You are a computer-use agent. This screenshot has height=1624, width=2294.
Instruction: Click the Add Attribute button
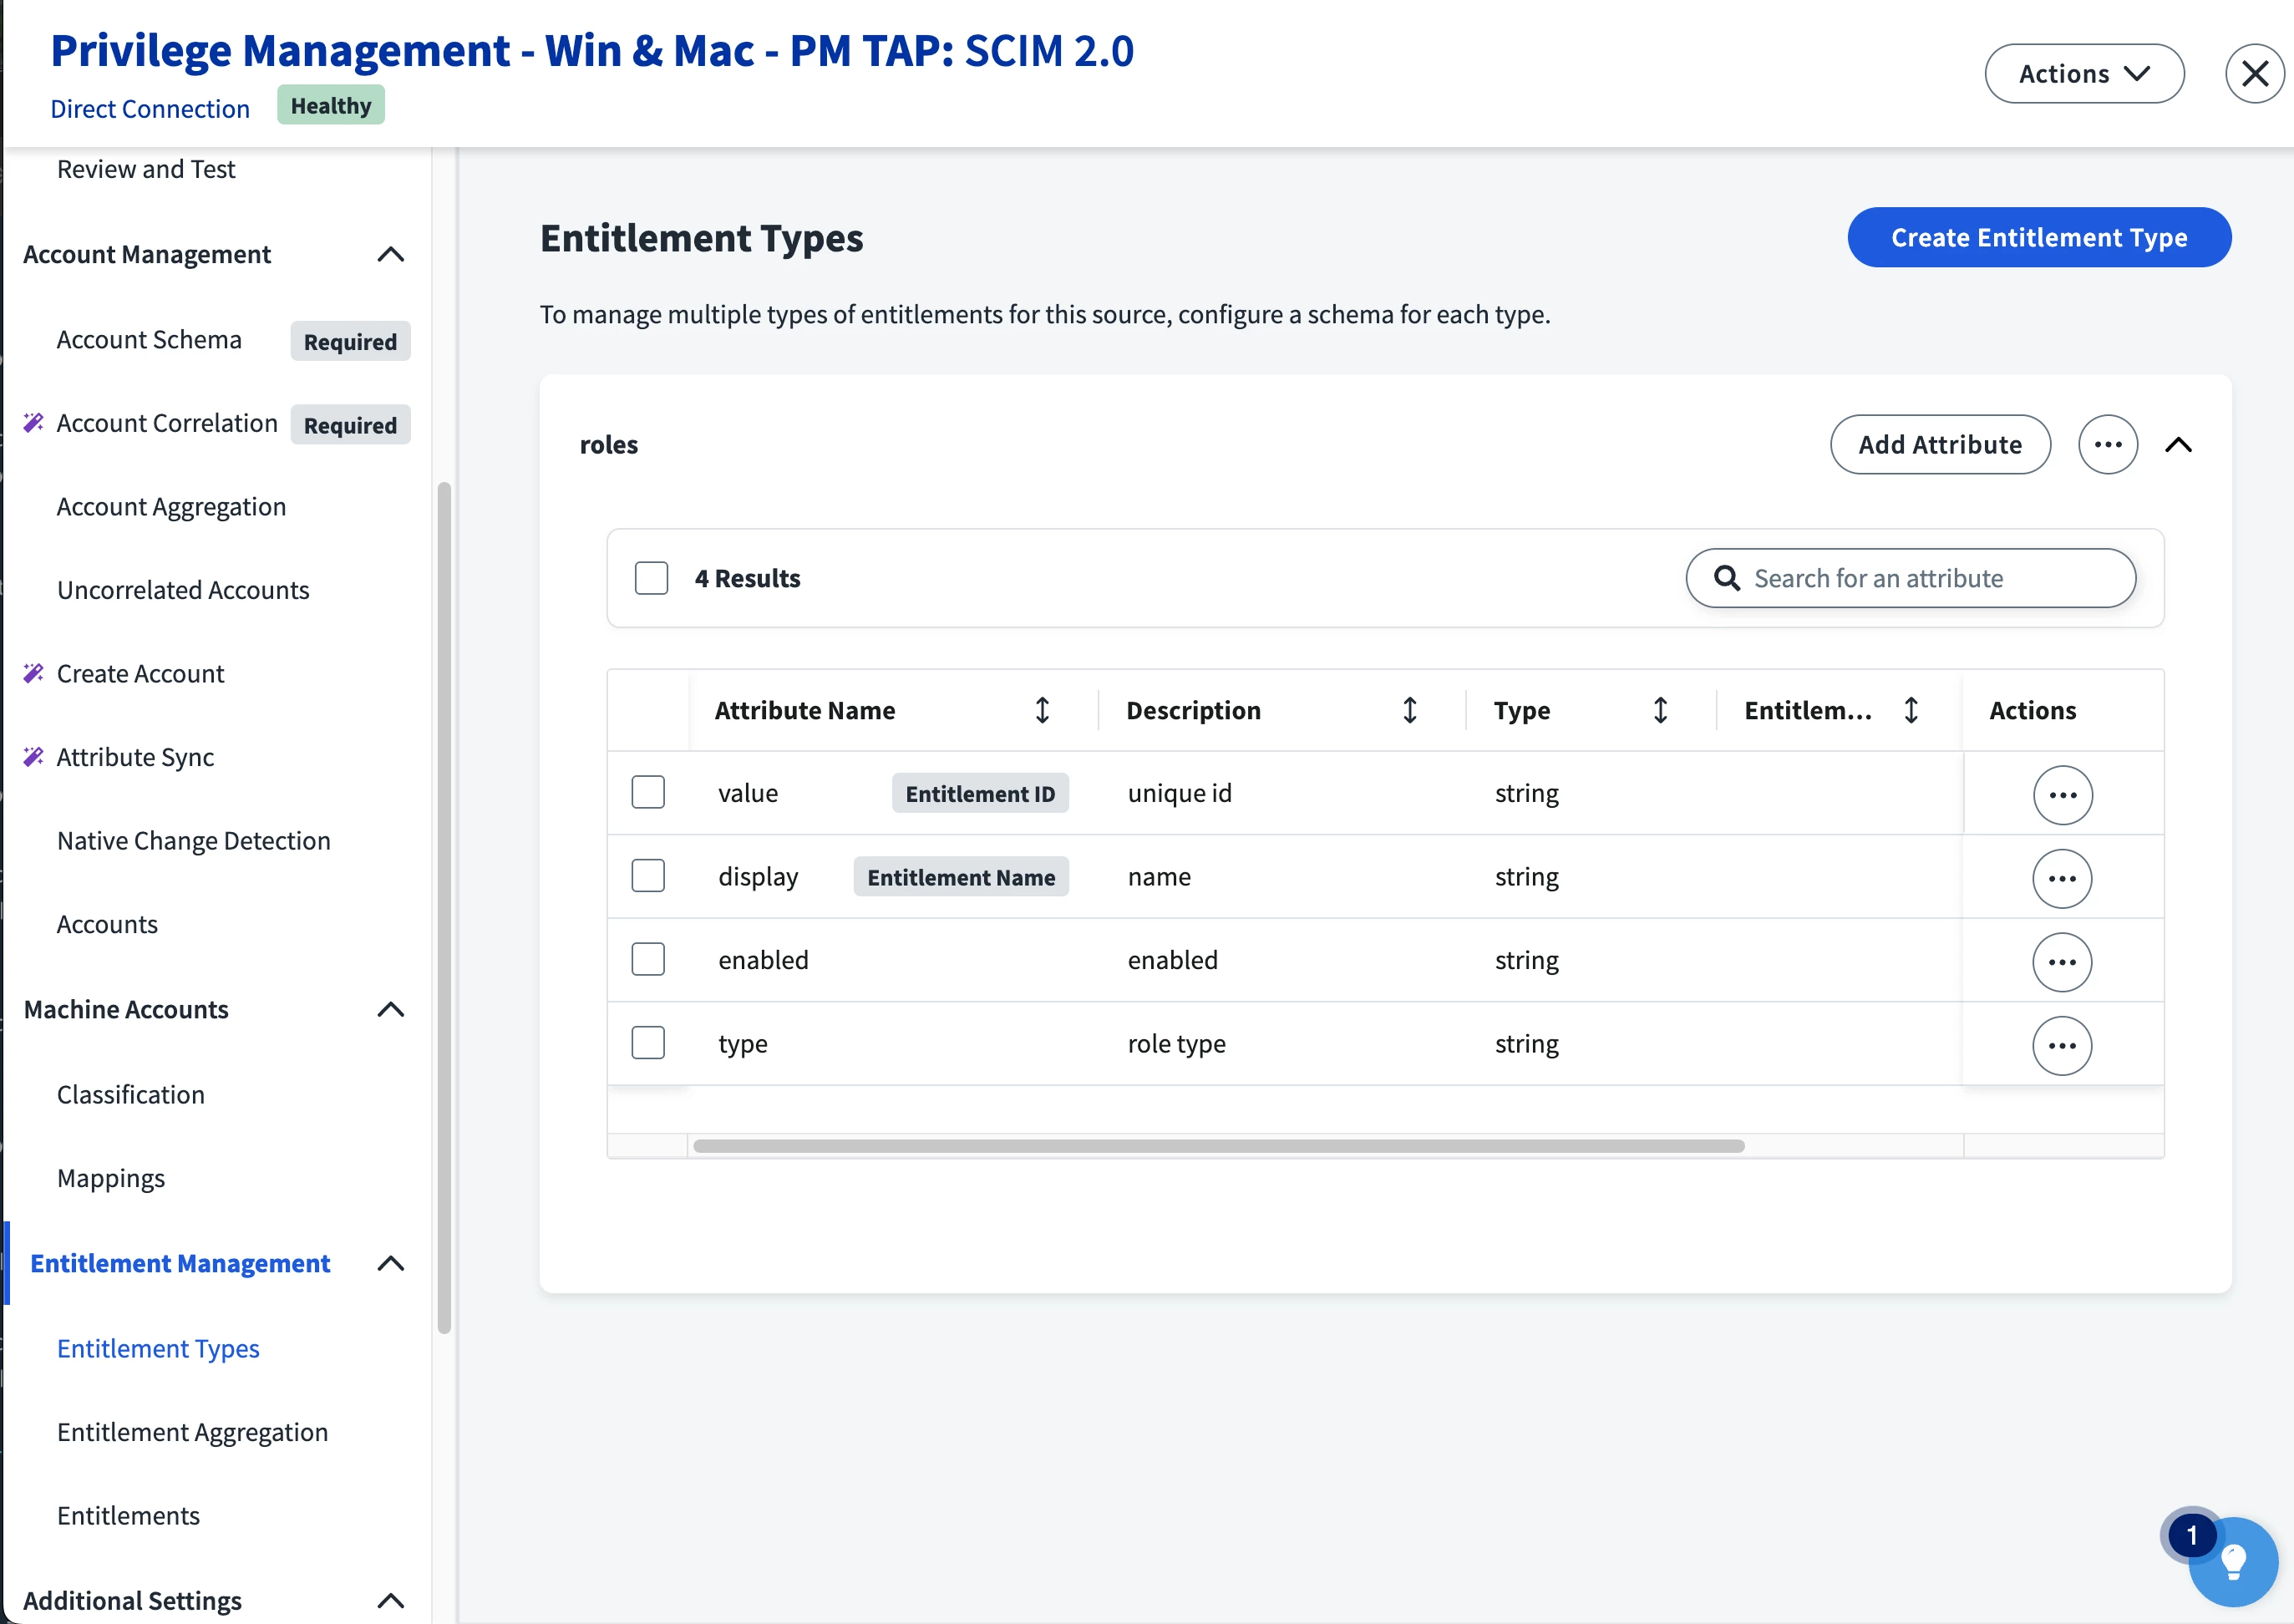pyautogui.click(x=1940, y=445)
